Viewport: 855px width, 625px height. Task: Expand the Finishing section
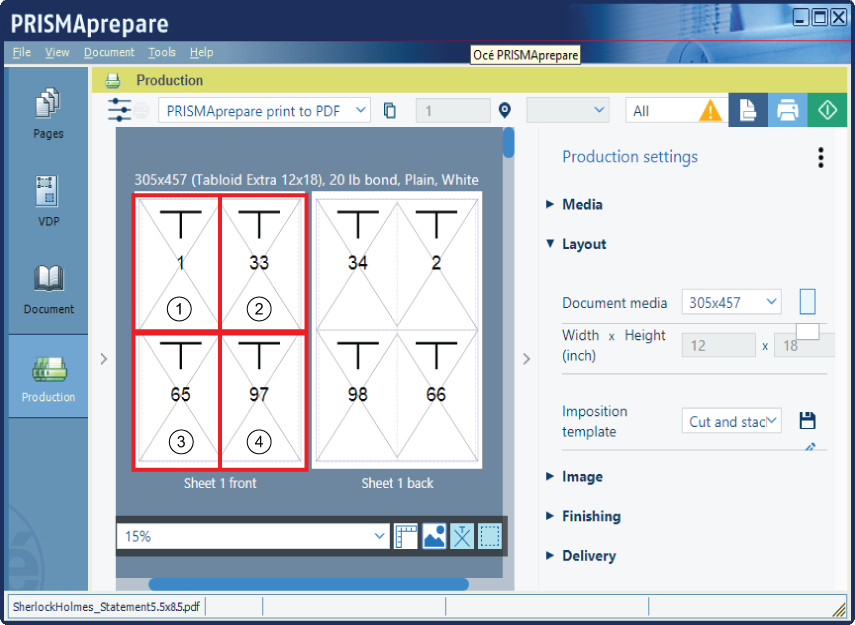[x=583, y=516]
